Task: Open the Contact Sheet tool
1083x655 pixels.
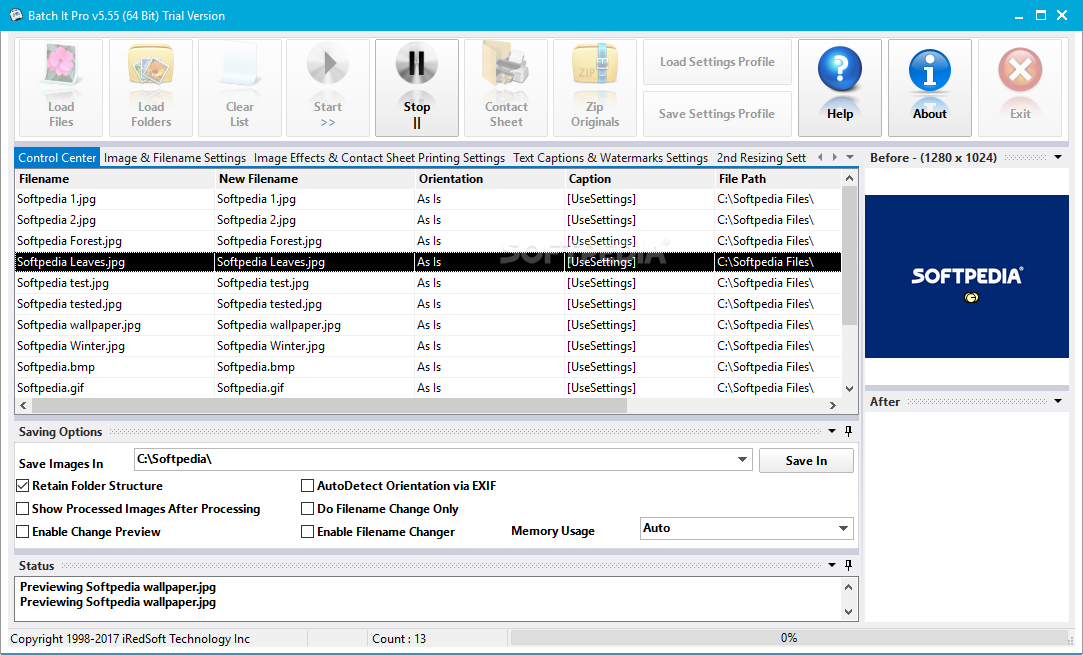Action: pos(506,88)
